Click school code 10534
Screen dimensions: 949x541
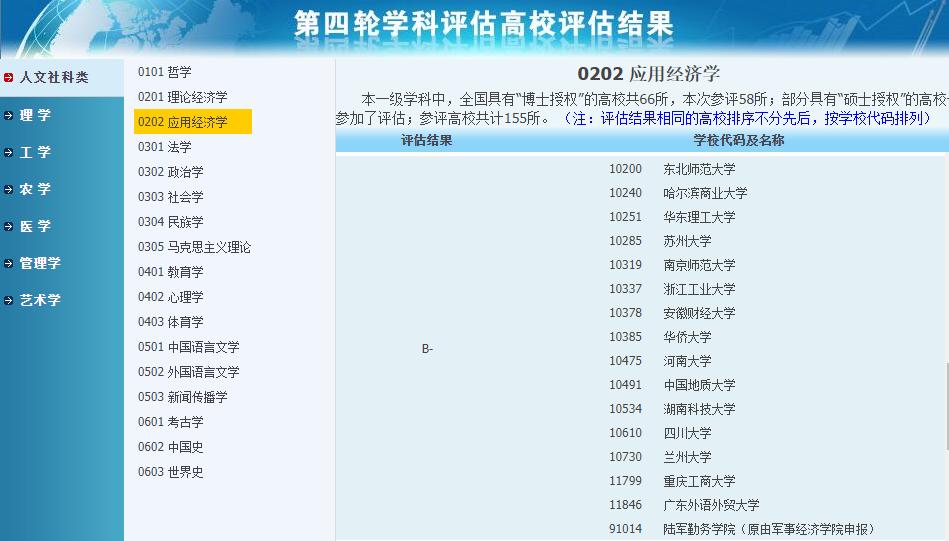click(625, 409)
